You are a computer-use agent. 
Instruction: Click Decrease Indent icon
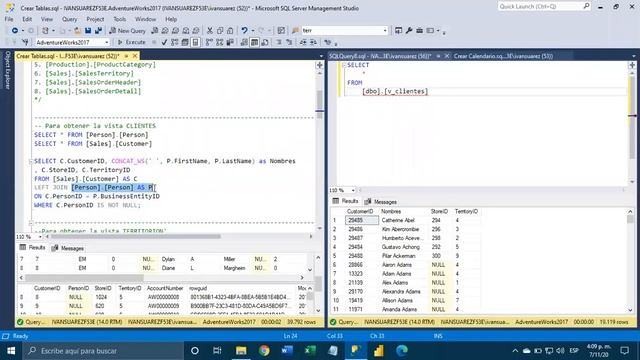tap(303, 42)
